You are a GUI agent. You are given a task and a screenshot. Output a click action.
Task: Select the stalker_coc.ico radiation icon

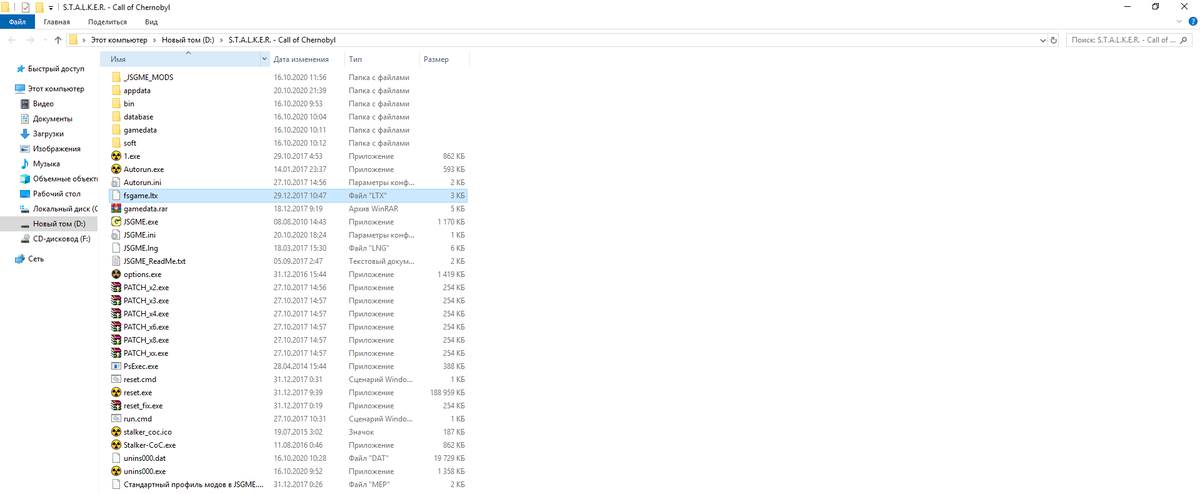(x=116, y=432)
